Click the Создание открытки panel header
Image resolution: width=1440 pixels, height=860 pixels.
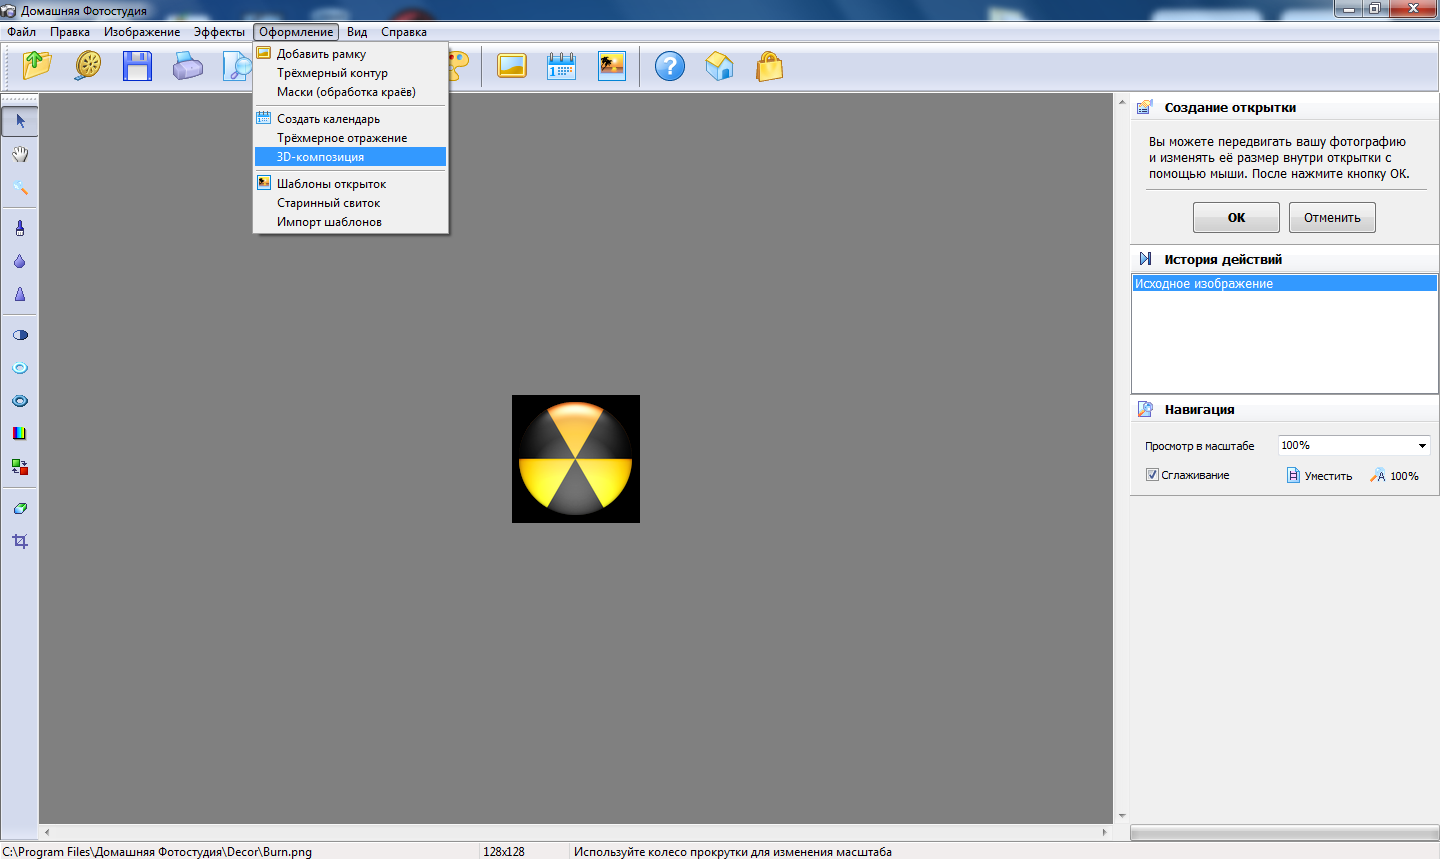[1284, 107]
